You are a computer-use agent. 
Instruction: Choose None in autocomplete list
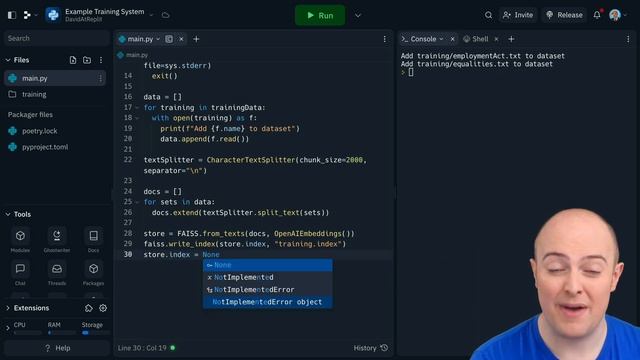tap(268, 265)
